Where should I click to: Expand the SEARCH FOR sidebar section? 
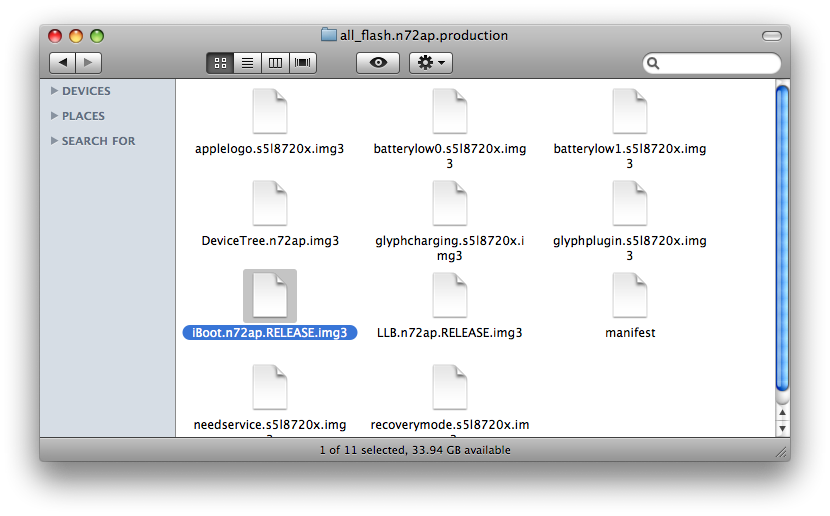tap(54, 141)
